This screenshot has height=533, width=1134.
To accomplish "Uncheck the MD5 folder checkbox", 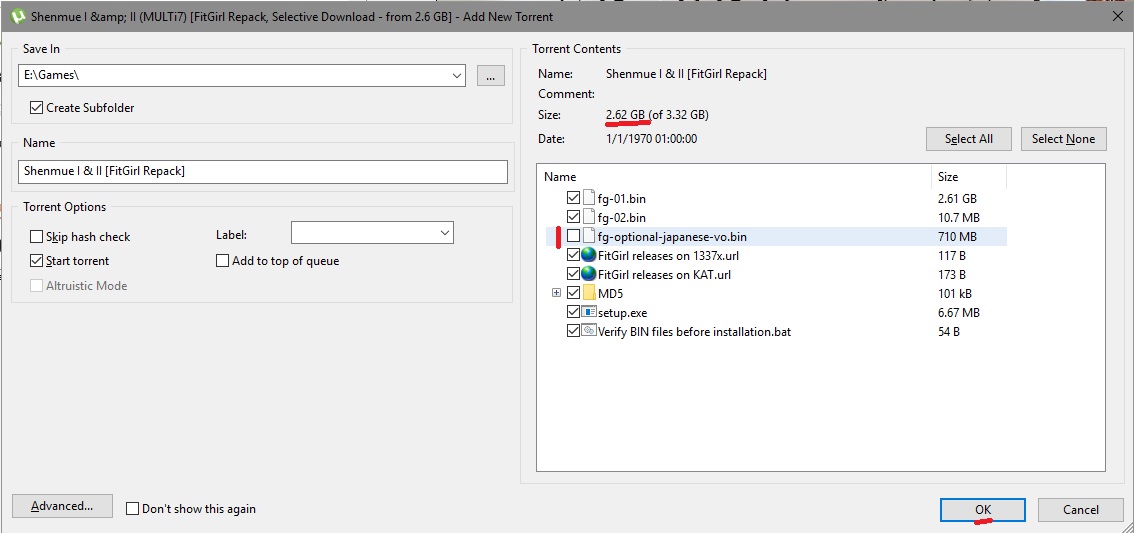I will (574, 293).
